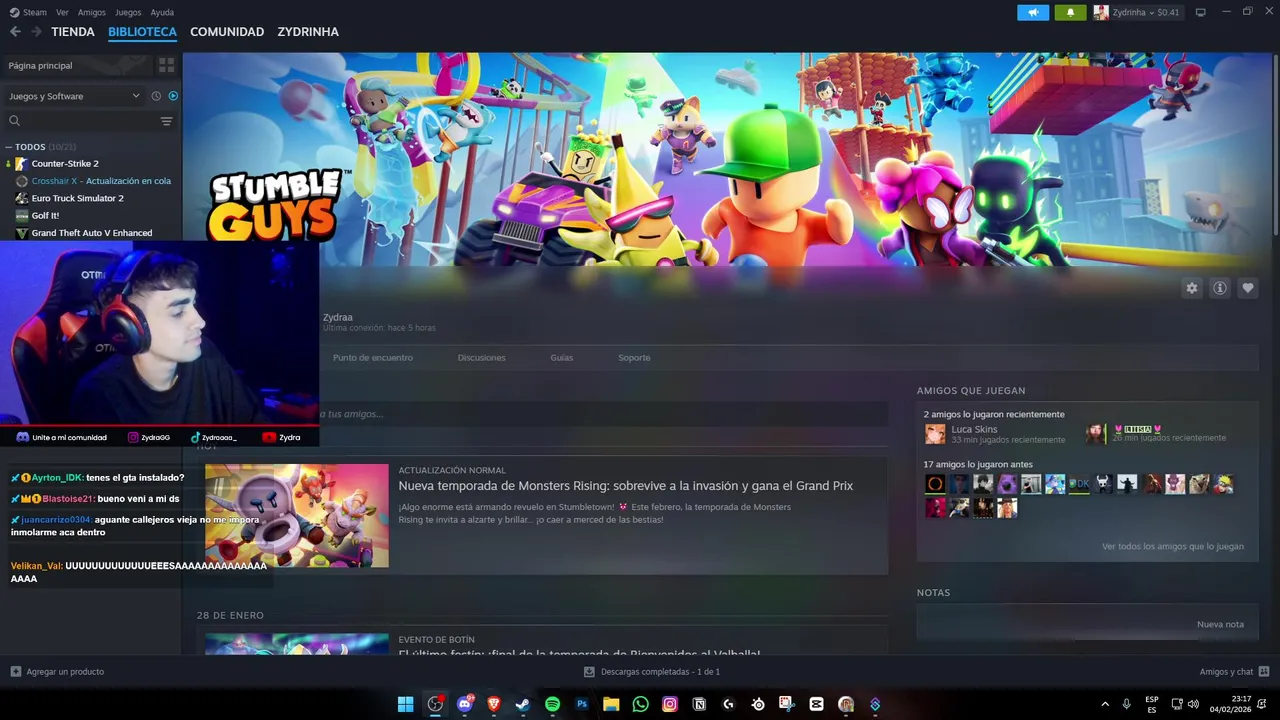Open the Amigos menu
Screen dimensions: 1280x720
click(x=92, y=12)
